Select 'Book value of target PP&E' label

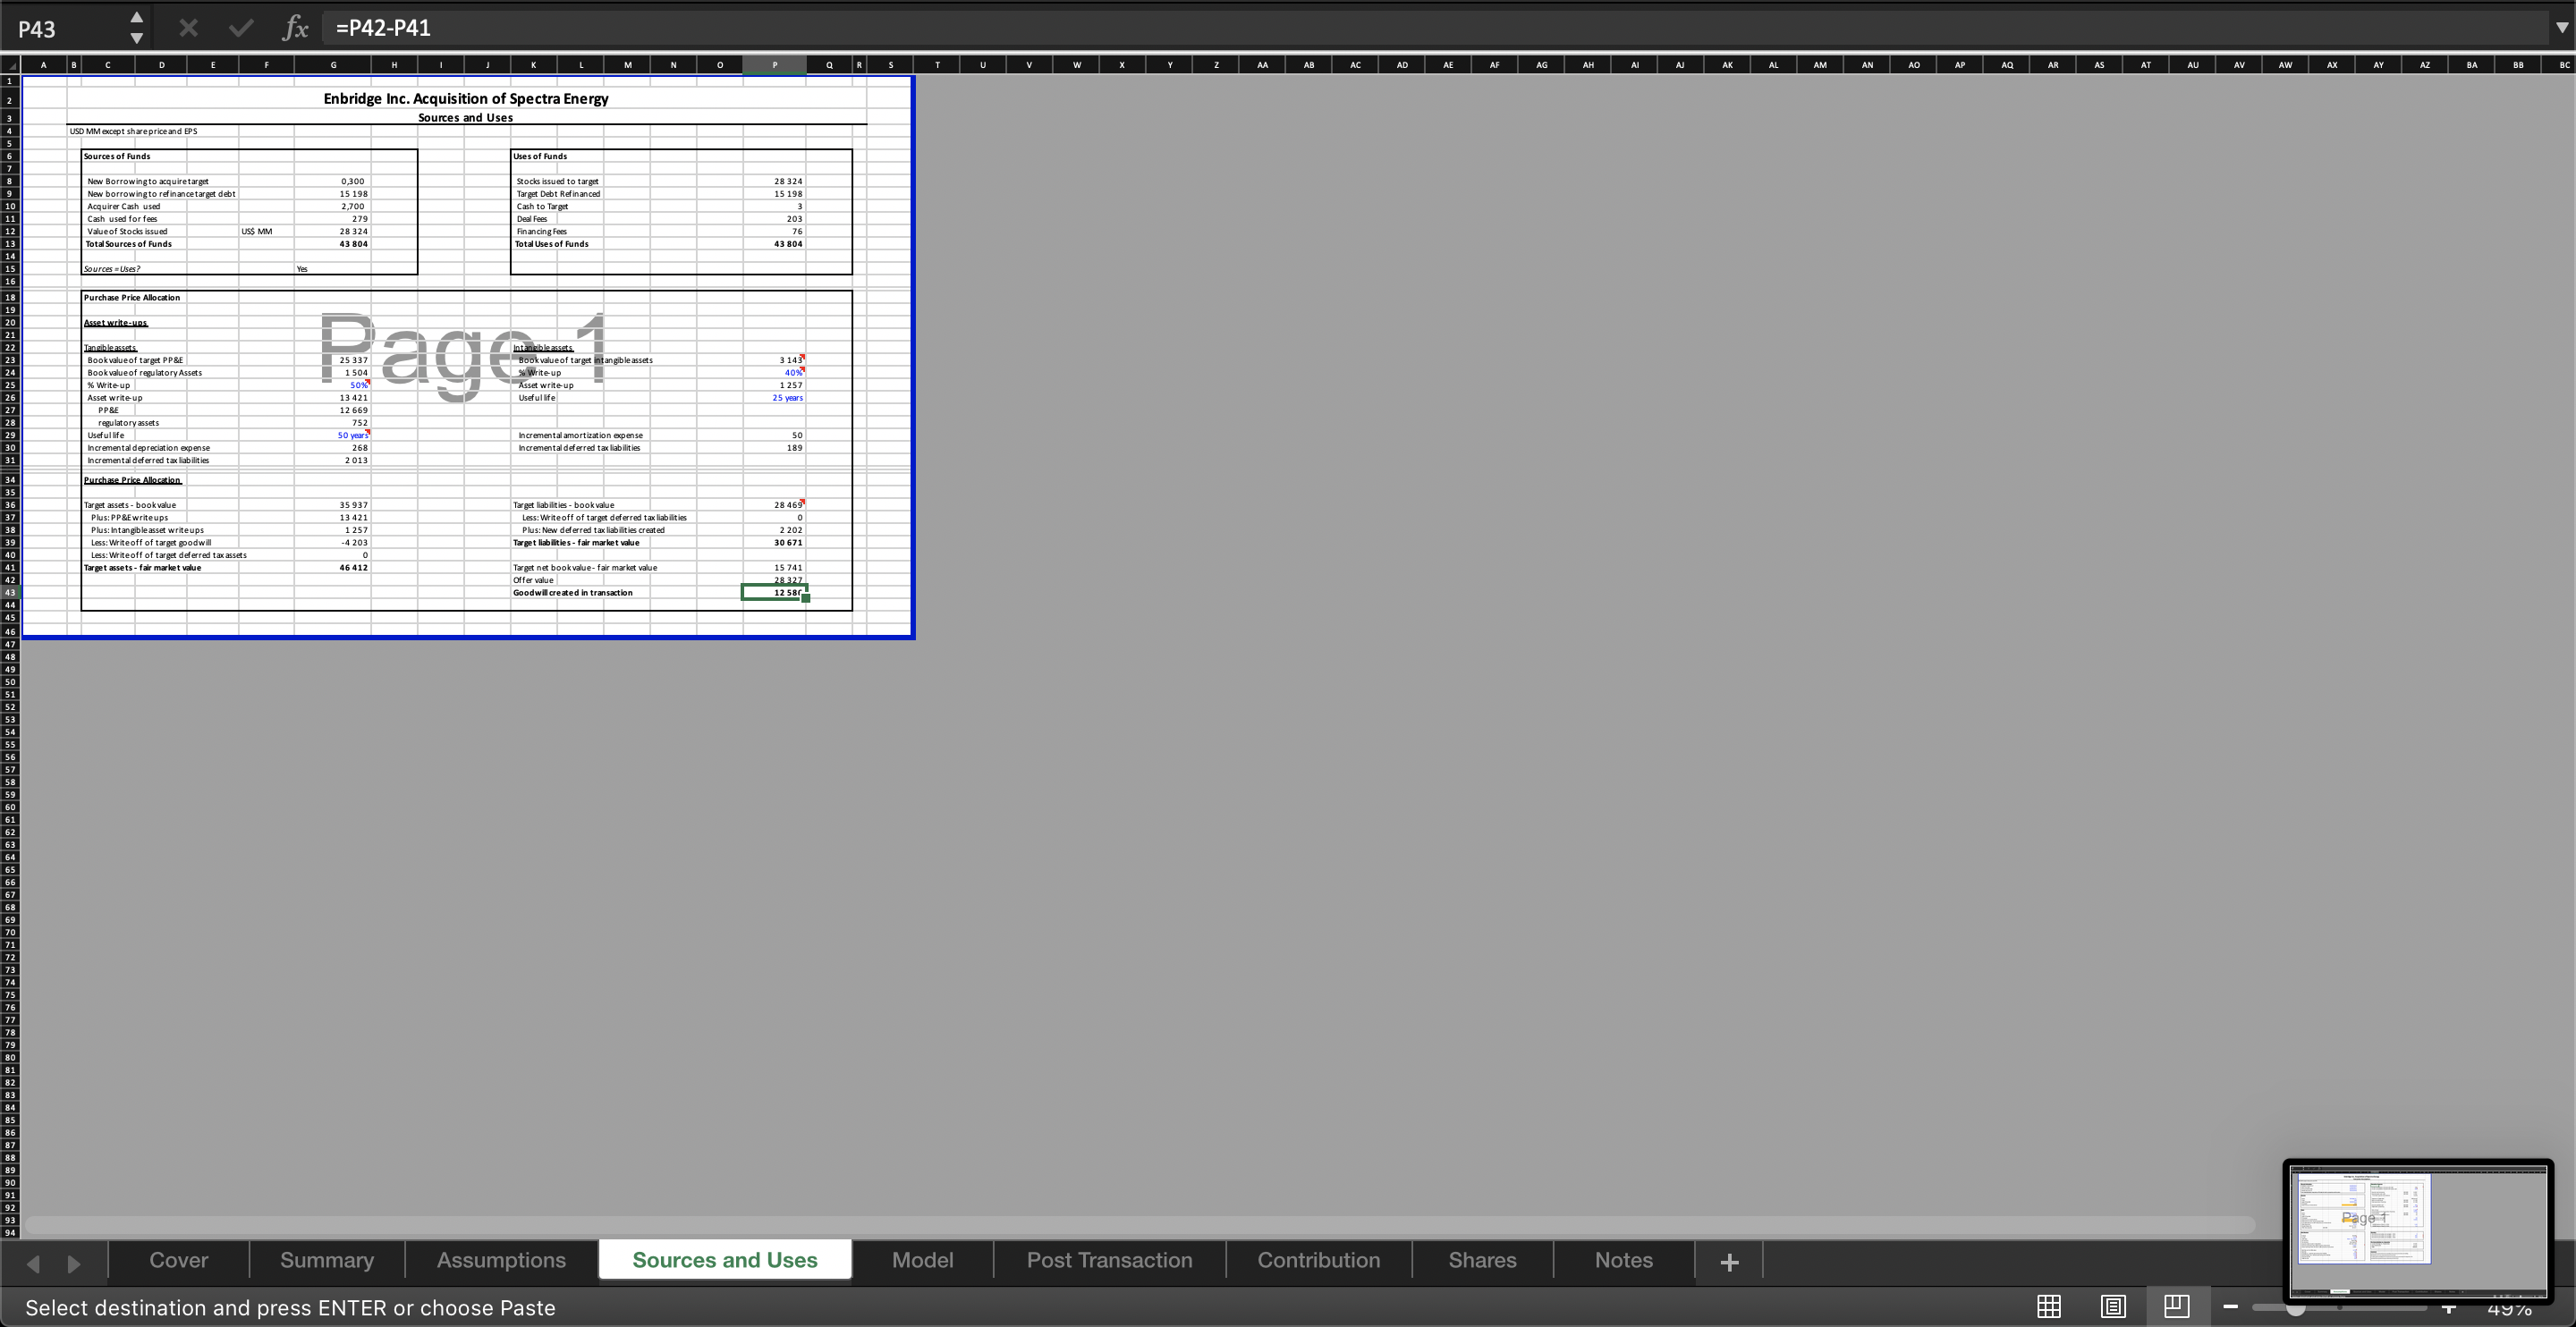coord(135,360)
